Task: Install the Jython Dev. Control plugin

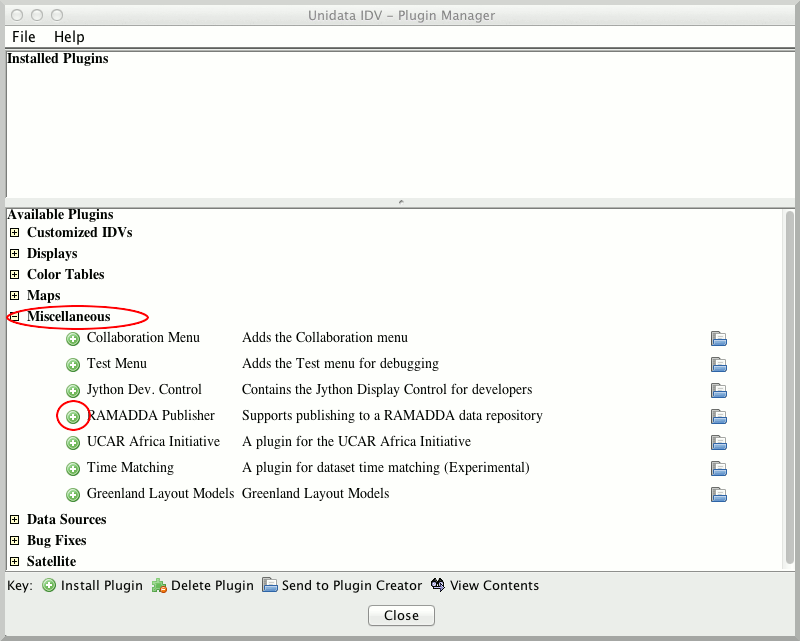Action: coord(73,390)
